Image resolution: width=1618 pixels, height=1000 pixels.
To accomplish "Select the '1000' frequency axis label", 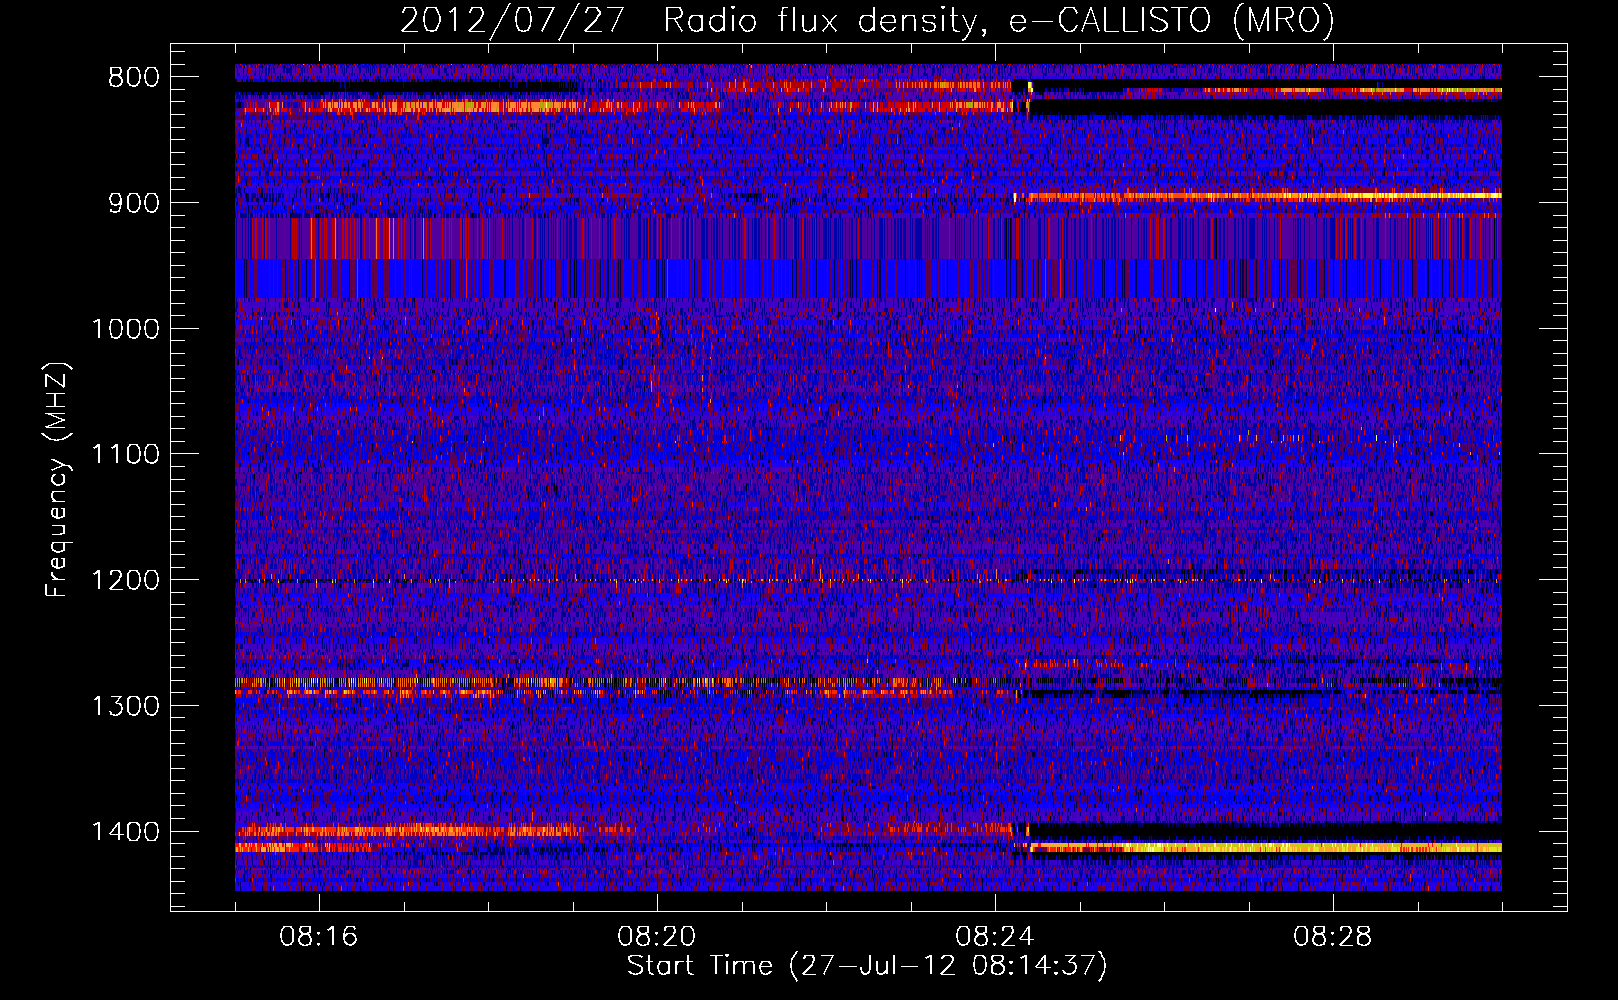I will coord(126,329).
